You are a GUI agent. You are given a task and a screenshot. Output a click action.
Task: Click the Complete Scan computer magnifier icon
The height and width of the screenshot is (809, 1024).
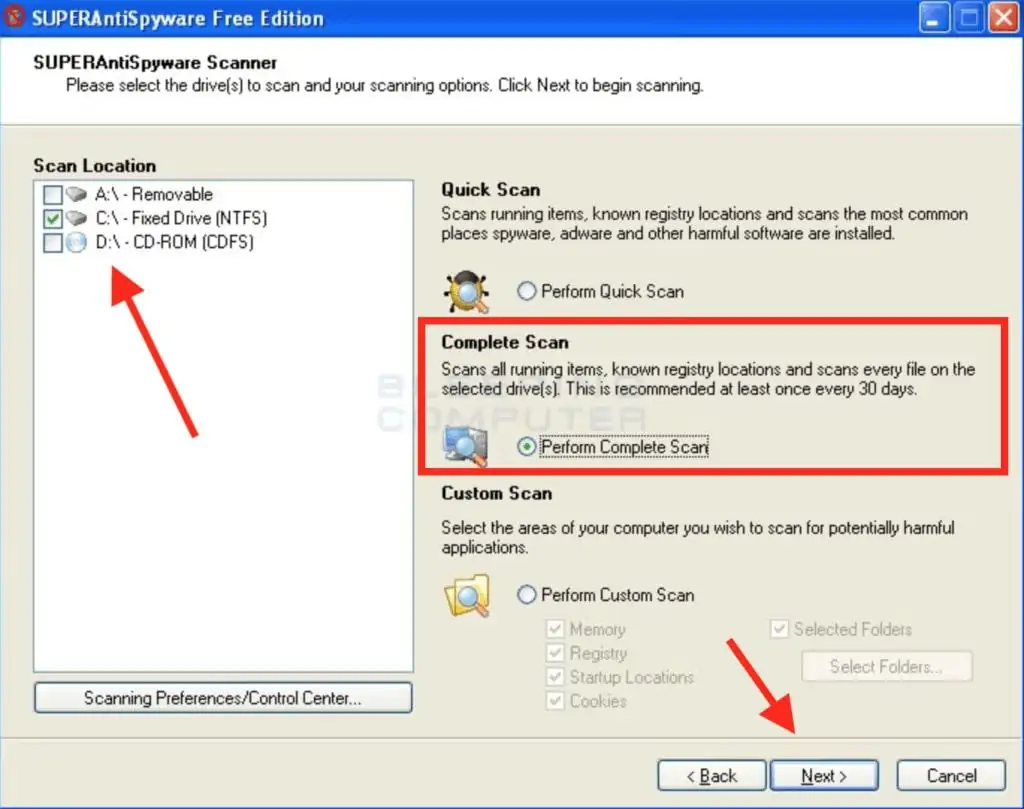point(465,445)
